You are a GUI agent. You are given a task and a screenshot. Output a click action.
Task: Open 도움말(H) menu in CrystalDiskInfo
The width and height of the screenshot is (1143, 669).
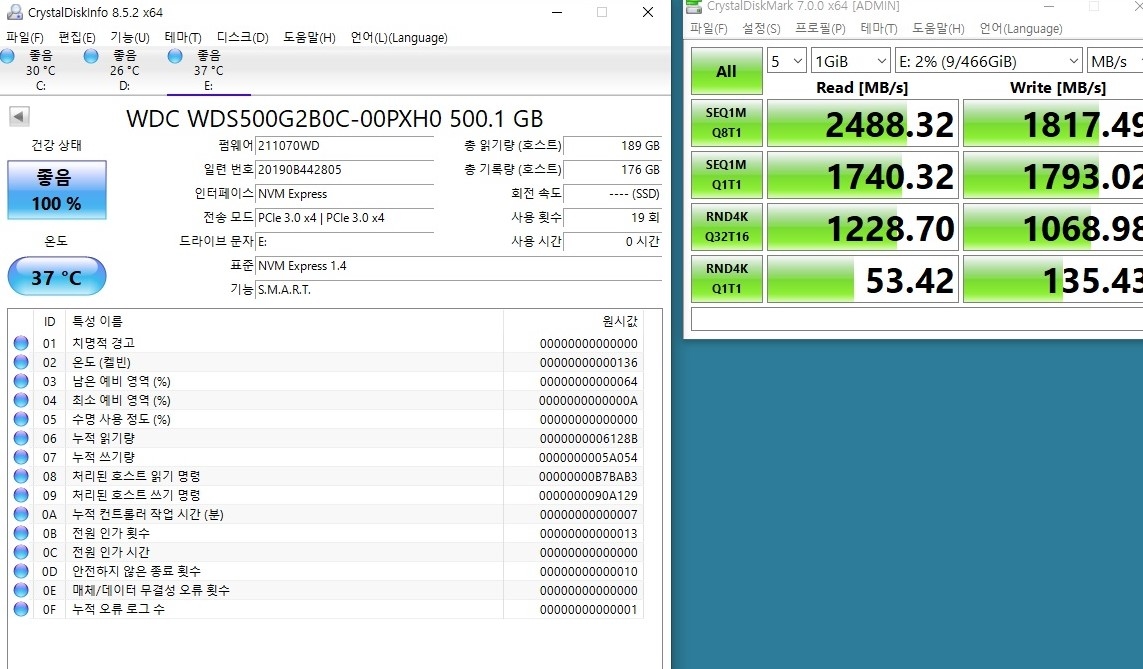309,37
